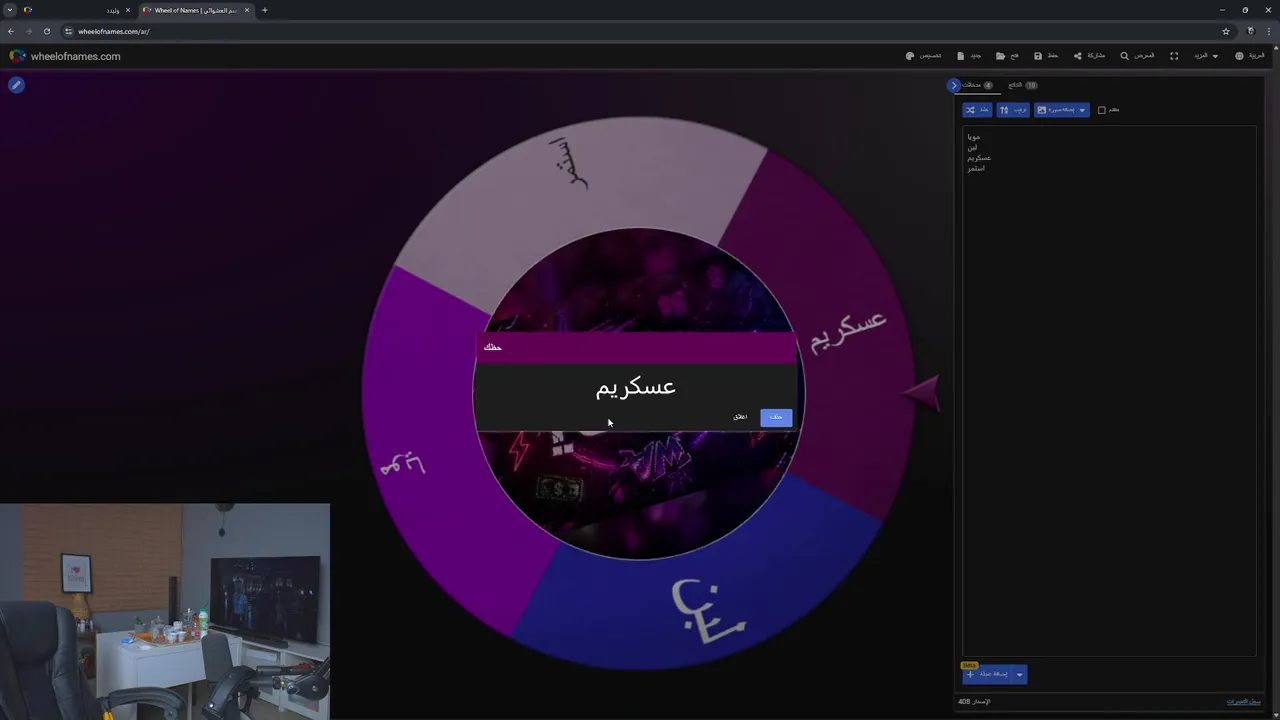
Task: Sort the entries with Sort button
Action: (1013, 110)
